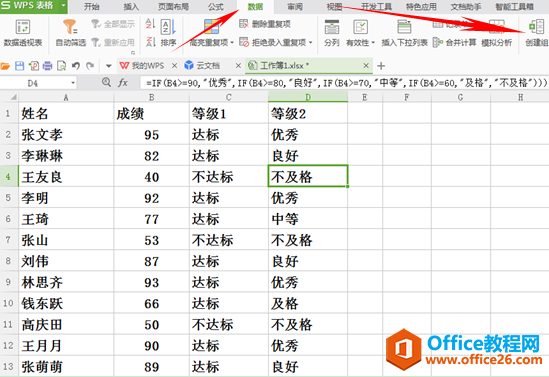
Task: Open the 文档助手 tab
Action: (466, 7)
